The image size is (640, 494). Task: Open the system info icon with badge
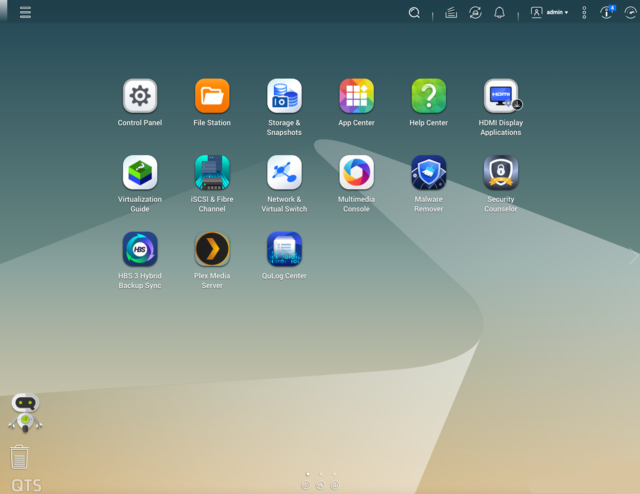(x=607, y=12)
